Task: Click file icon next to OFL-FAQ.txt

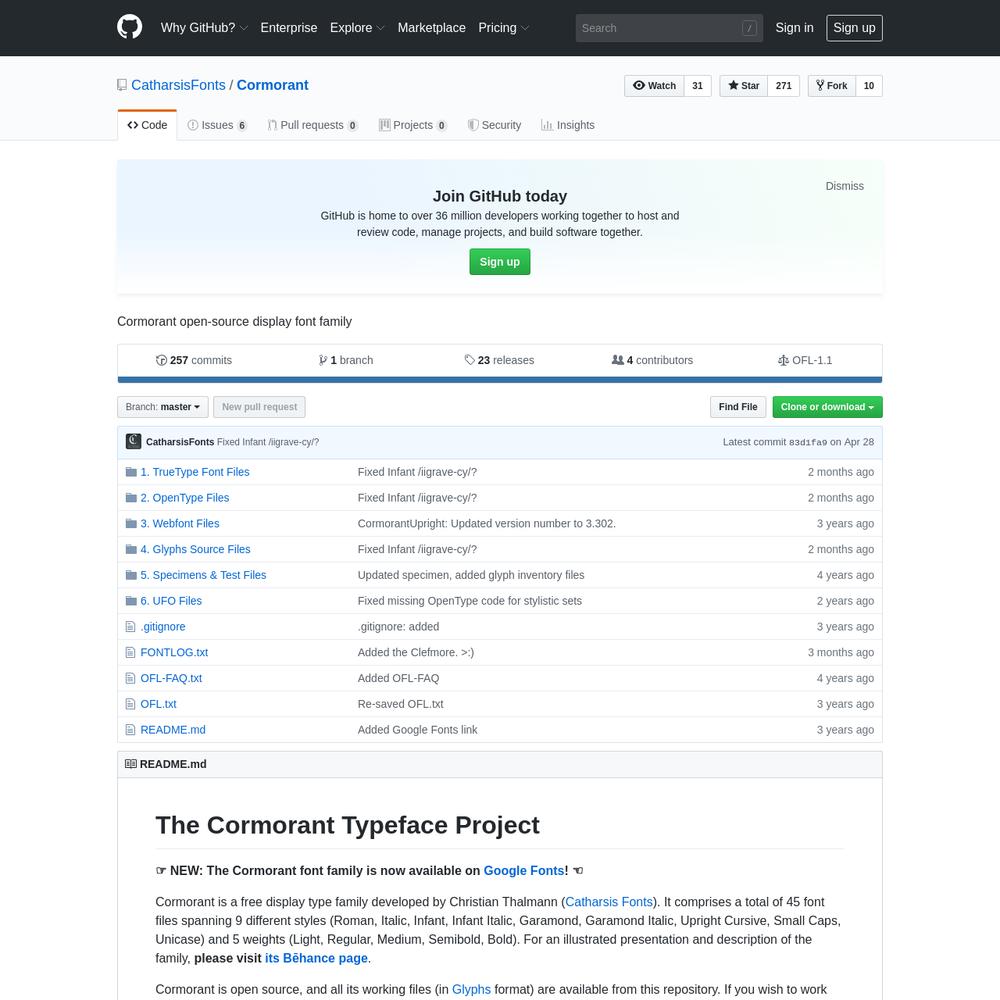Action: click(x=131, y=679)
